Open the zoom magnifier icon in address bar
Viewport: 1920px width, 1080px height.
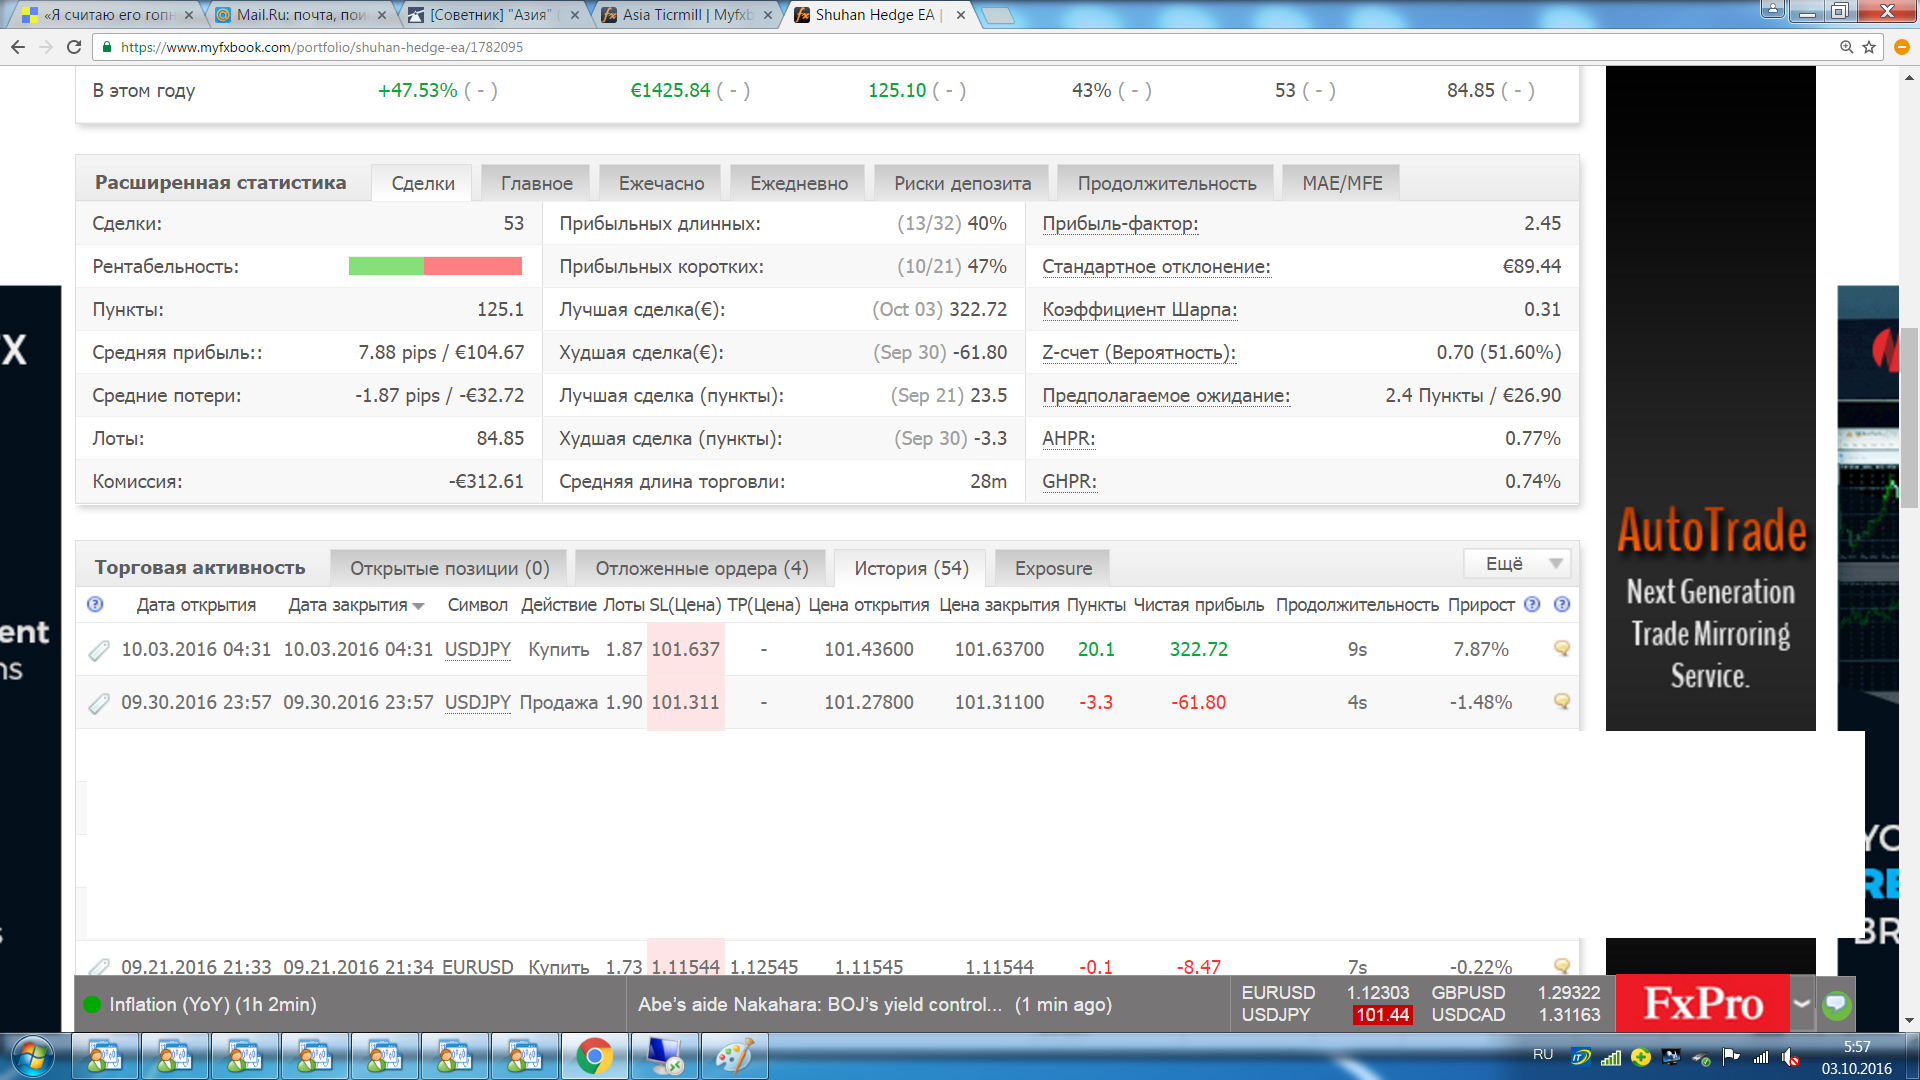1847,47
